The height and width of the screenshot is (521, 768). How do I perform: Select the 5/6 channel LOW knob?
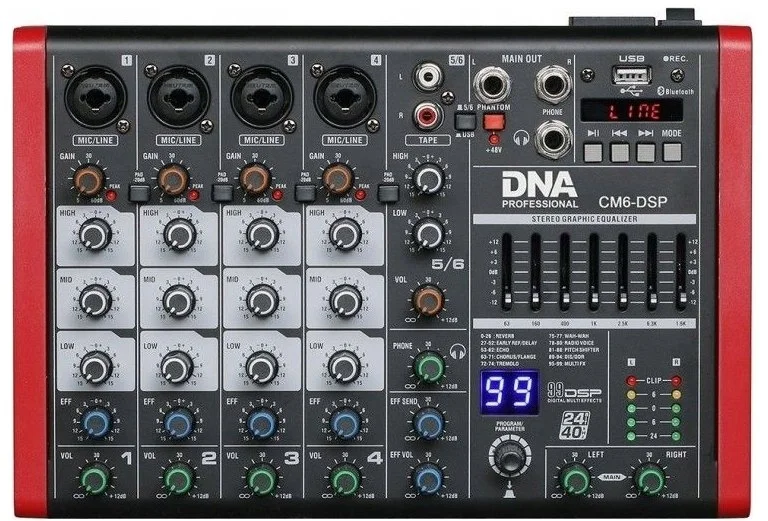pos(429,234)
